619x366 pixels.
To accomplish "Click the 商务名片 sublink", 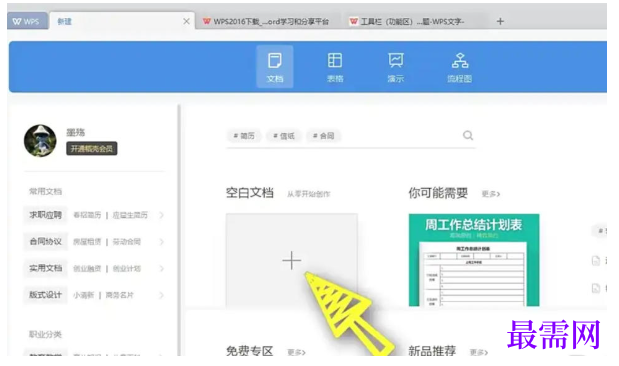I will tap(119, 295).
